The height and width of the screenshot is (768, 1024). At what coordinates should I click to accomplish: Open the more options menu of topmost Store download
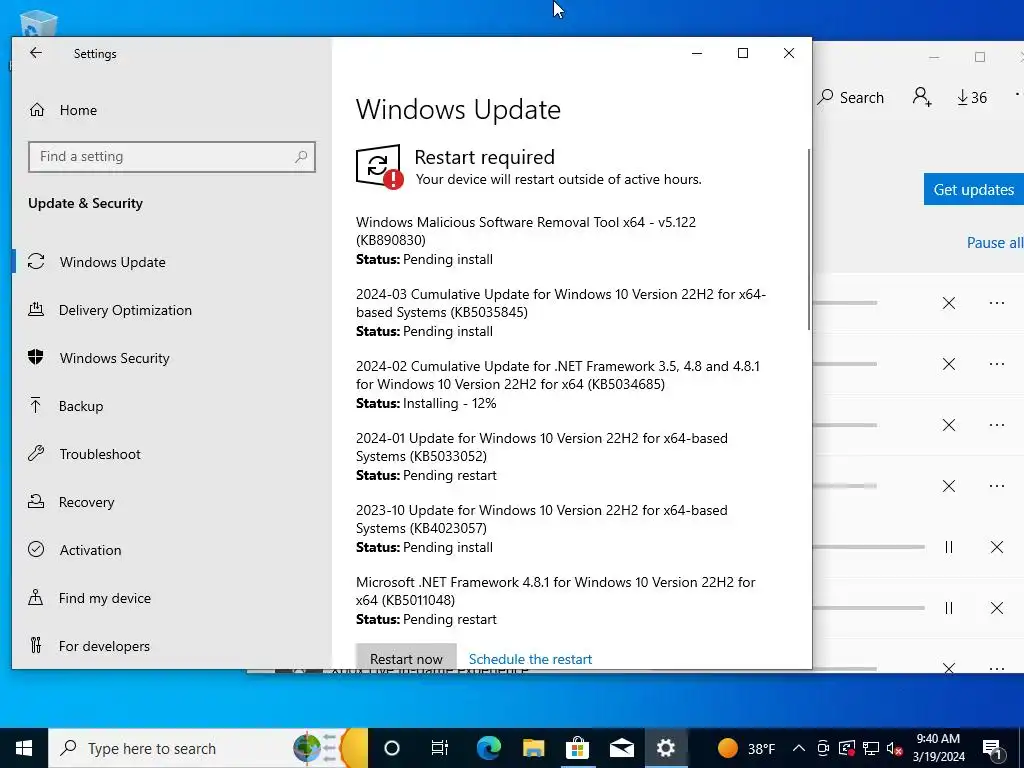[x=997, y=303]
